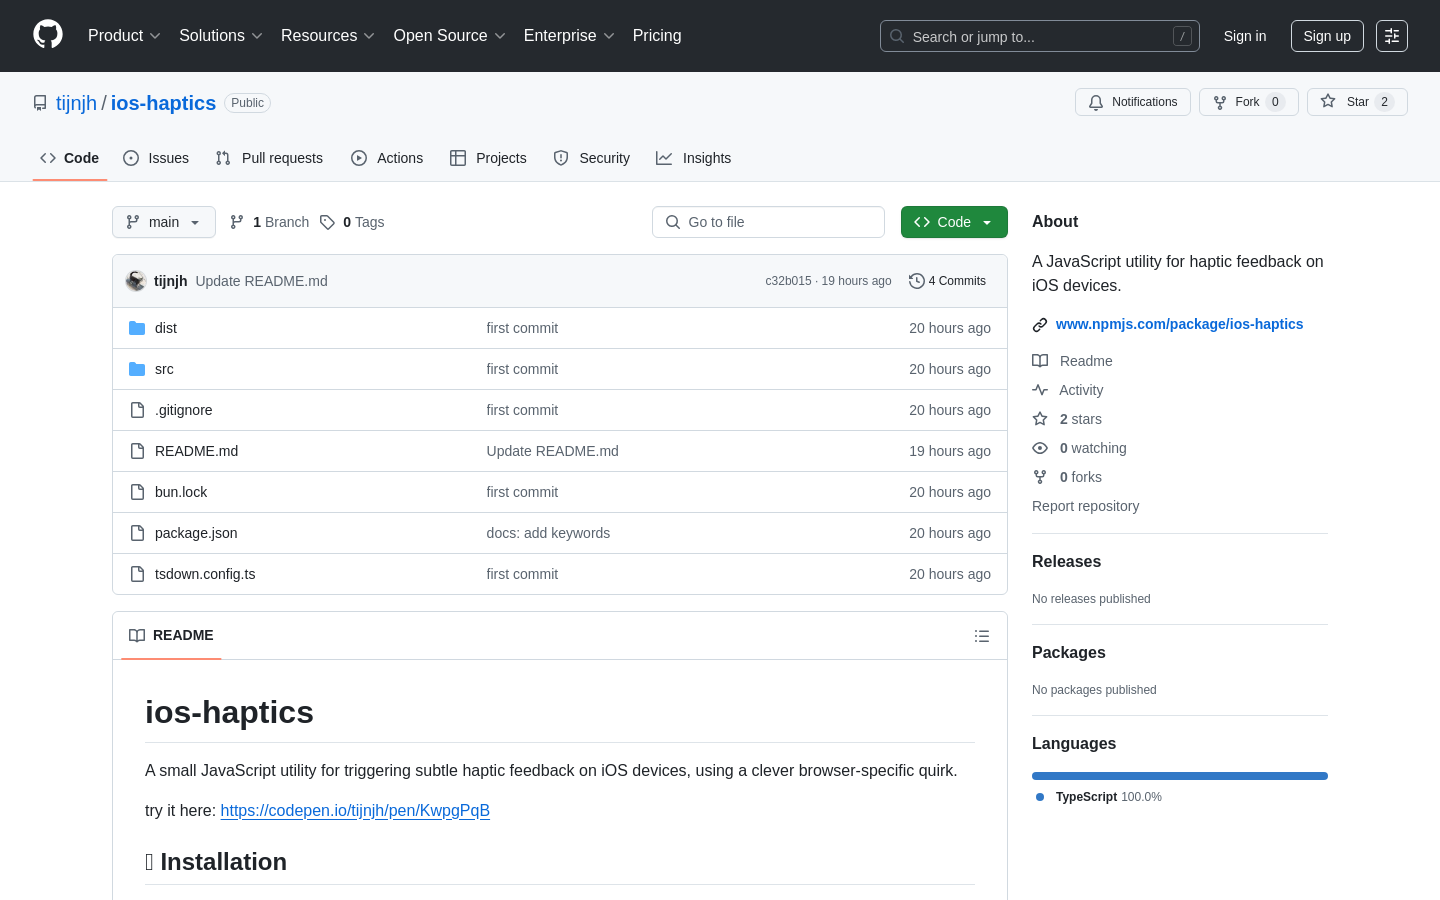Click the tag icon beside 0 Tags
Screen dimensions: 1440x900
tap(327, 222)
